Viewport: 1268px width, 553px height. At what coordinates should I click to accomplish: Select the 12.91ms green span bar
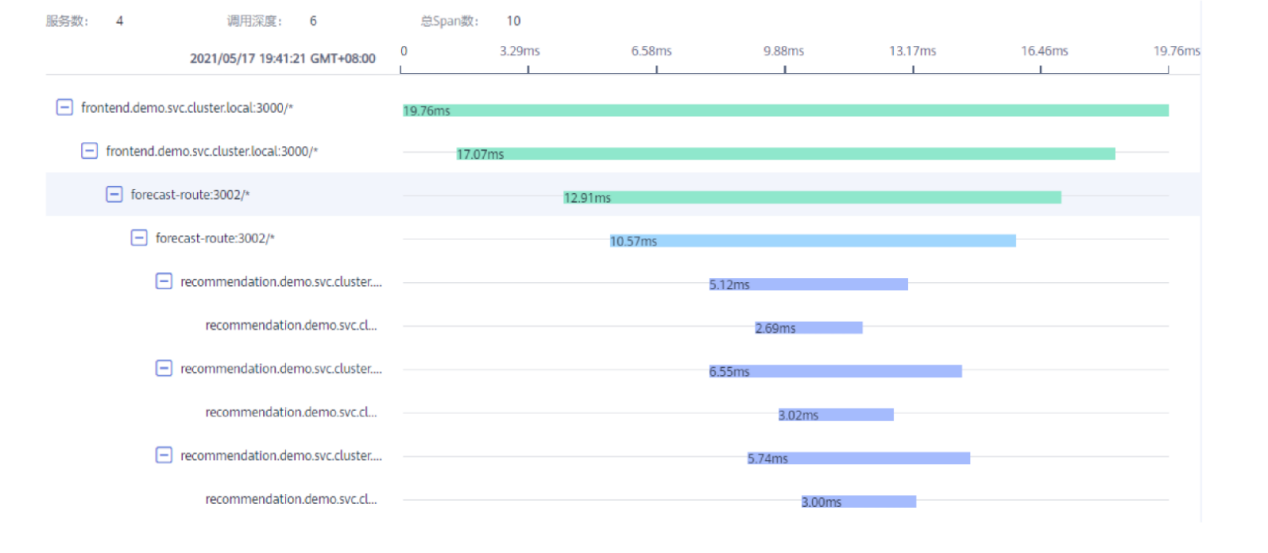(812, 197)
